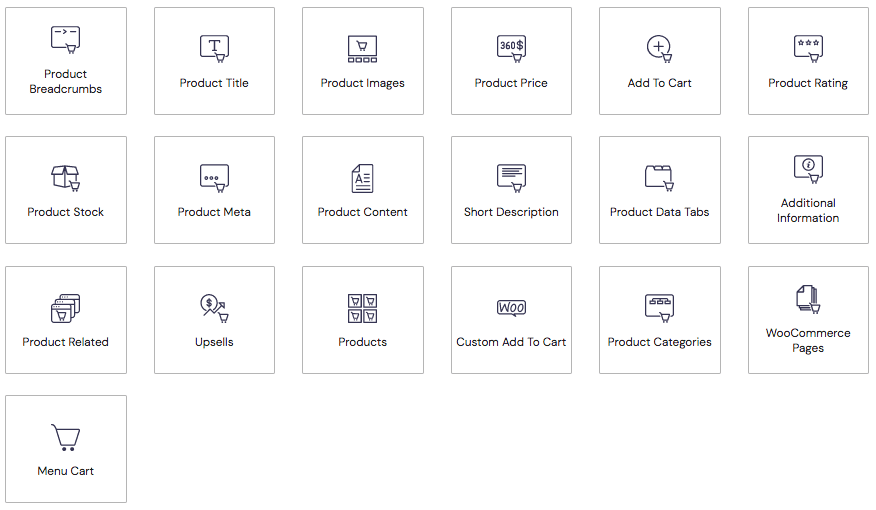Choose the Product Images widget icon
876x510 pixels.
point(362,48)
